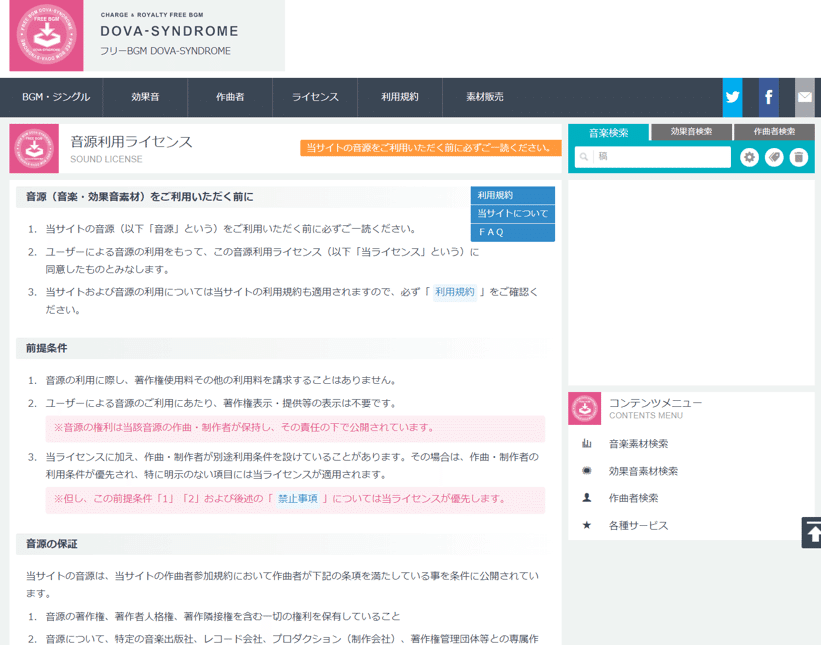821x645 pixels.
Task: Click the orange notice banner
Action: tap(431, 148)
